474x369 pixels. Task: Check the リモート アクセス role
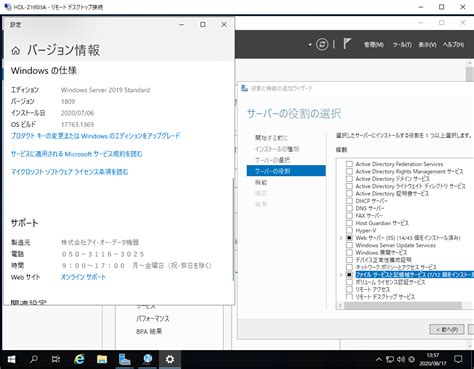(x=349, y=289)
